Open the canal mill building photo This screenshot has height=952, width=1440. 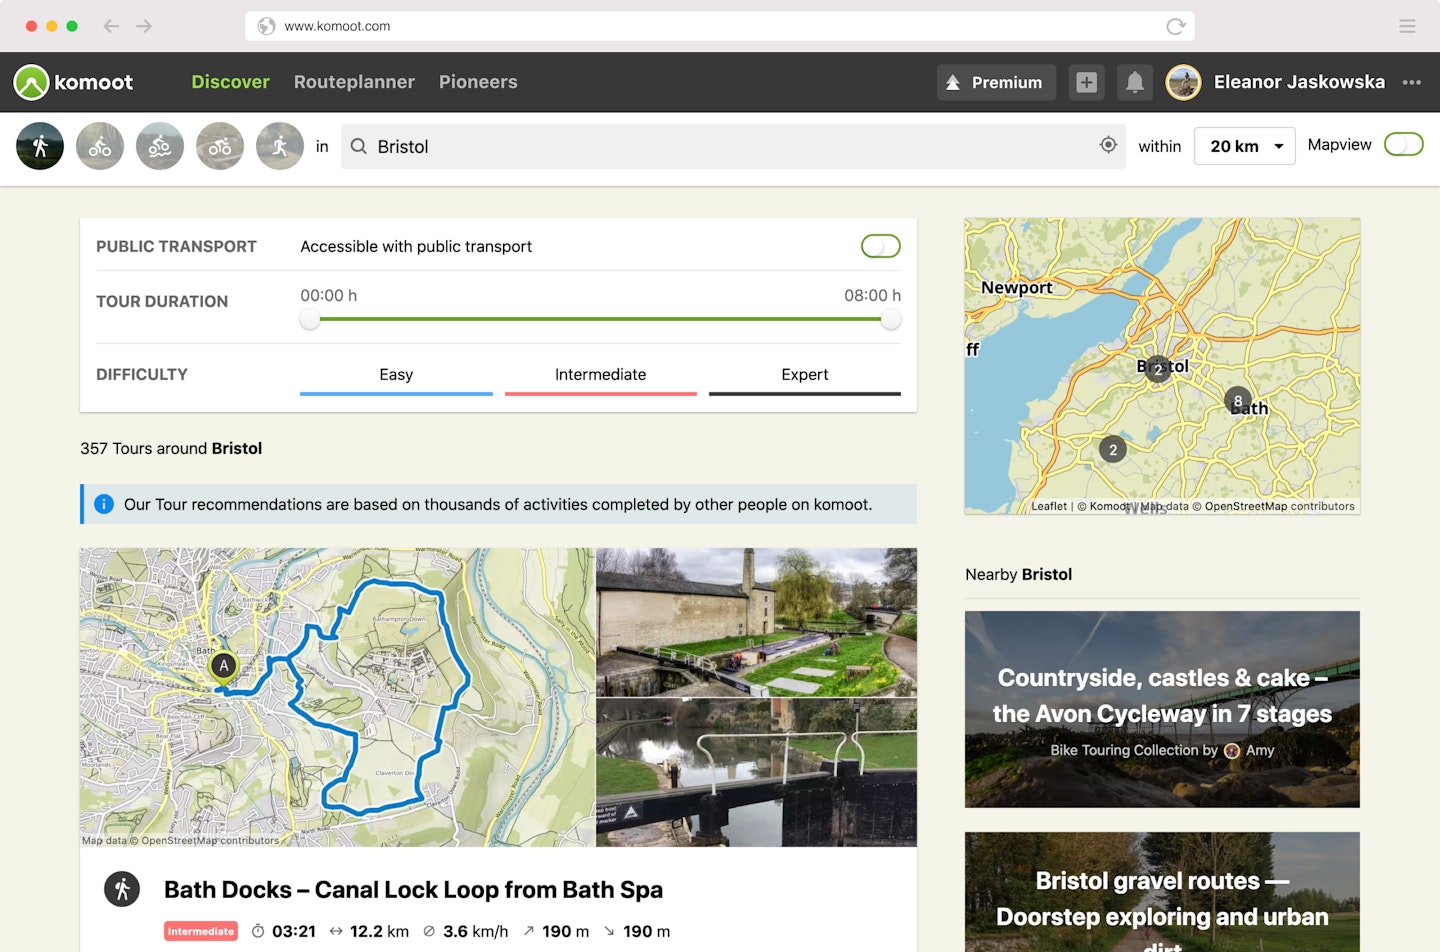tap(756, 622)
